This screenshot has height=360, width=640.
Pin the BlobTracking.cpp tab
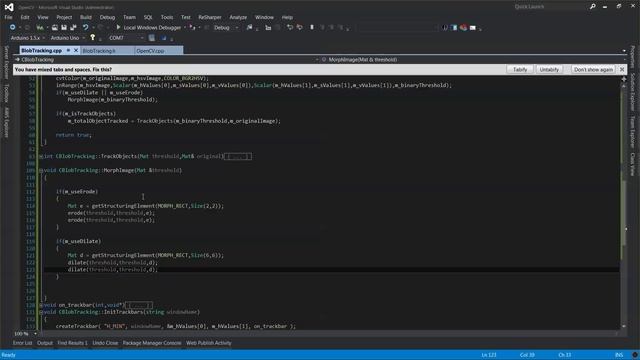pyautogui.click(x=68, y=50)
